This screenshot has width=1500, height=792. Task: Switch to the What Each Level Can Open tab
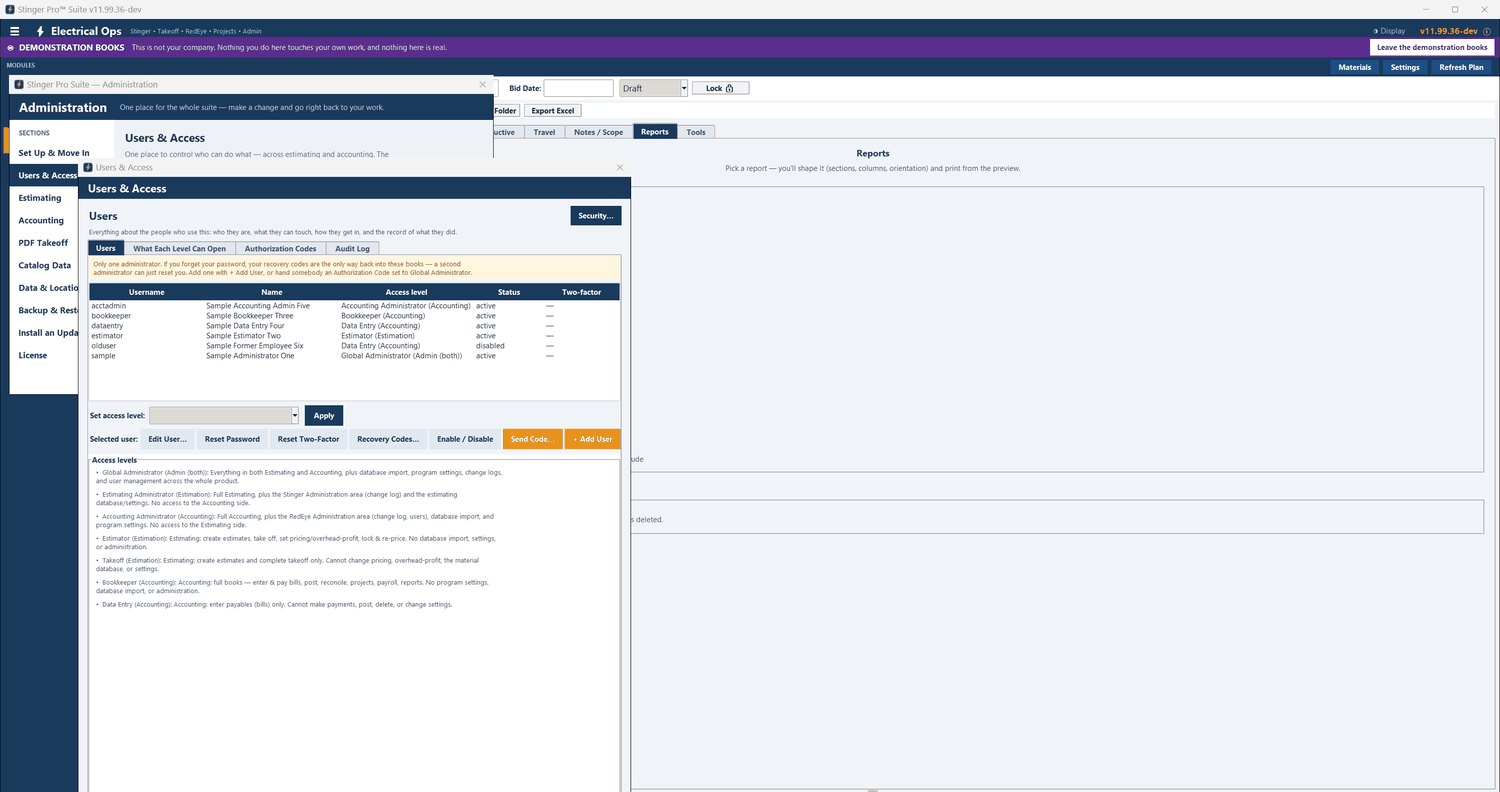click(x=180, y=248)
